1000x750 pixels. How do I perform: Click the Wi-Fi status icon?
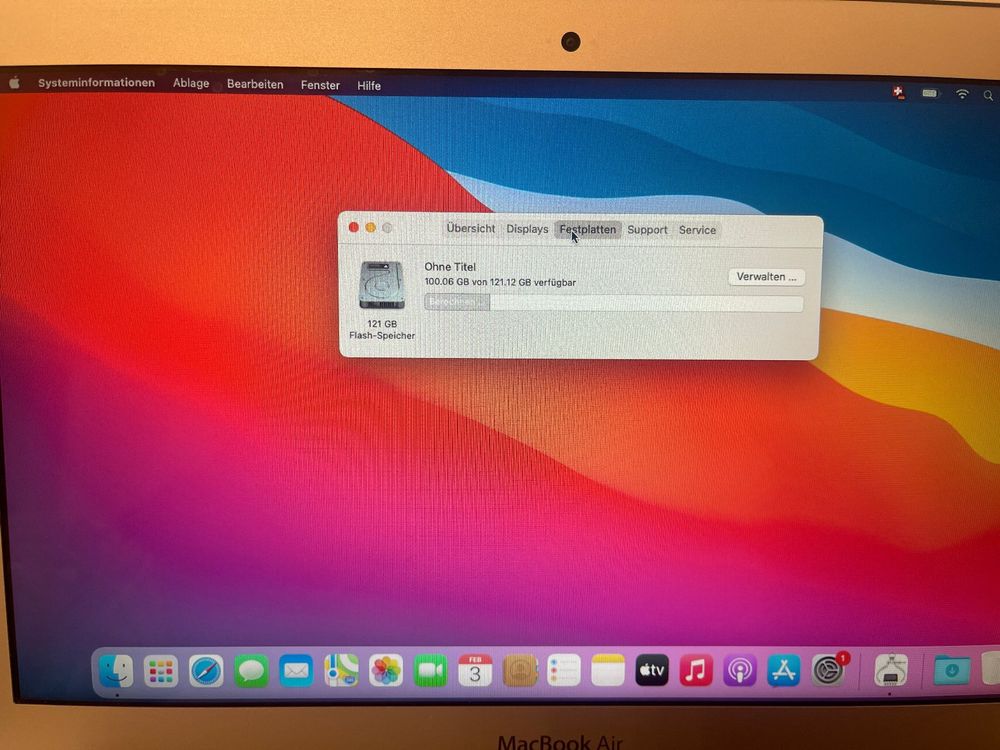tap(962, 94)
